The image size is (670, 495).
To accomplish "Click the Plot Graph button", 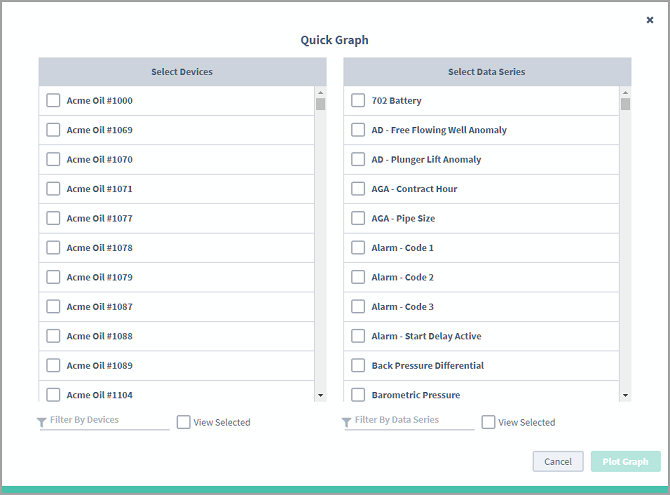I will point(626,462).
